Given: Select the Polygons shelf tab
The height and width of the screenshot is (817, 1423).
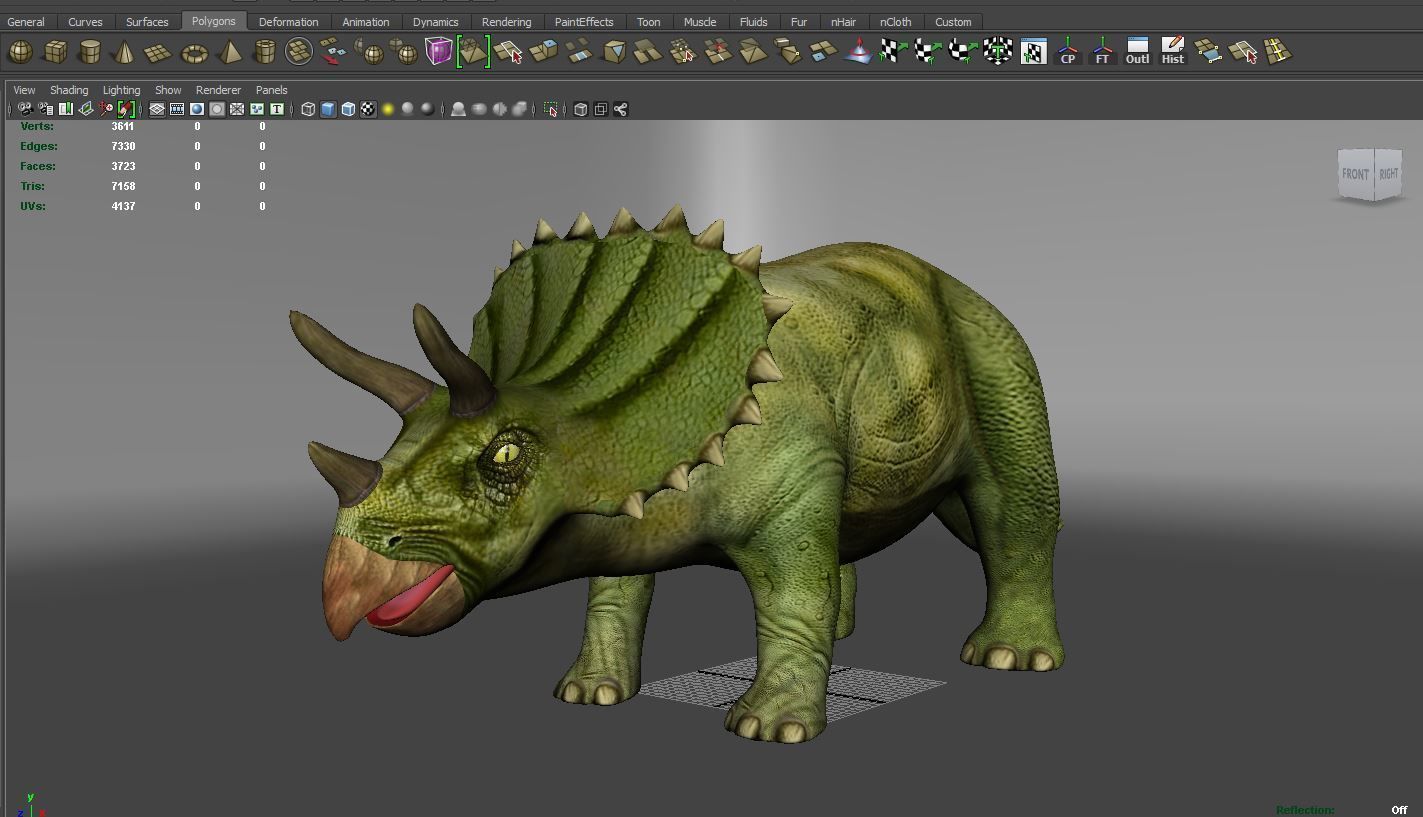Looking at the screenshot, I should 214,20.
